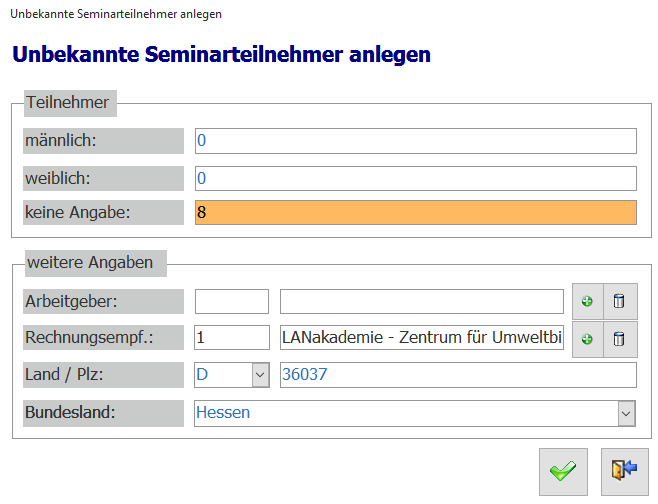Add a new Arbeitgeber with the plus icon
Image resolution: width=658 pixels, height=504 pixels.
point(587,301)
